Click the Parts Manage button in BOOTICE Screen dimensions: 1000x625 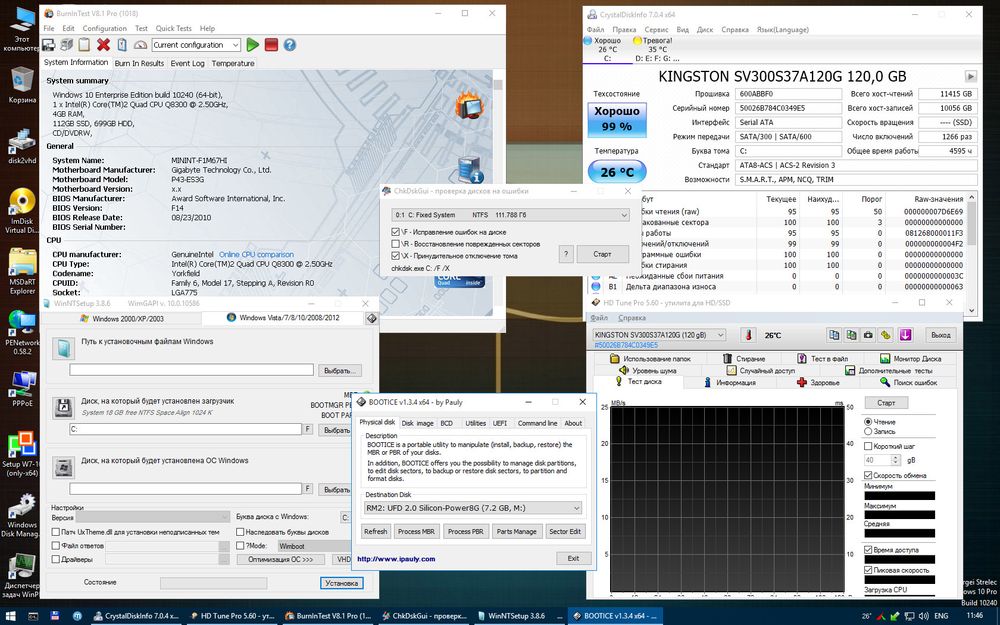[x=517, y=531]
